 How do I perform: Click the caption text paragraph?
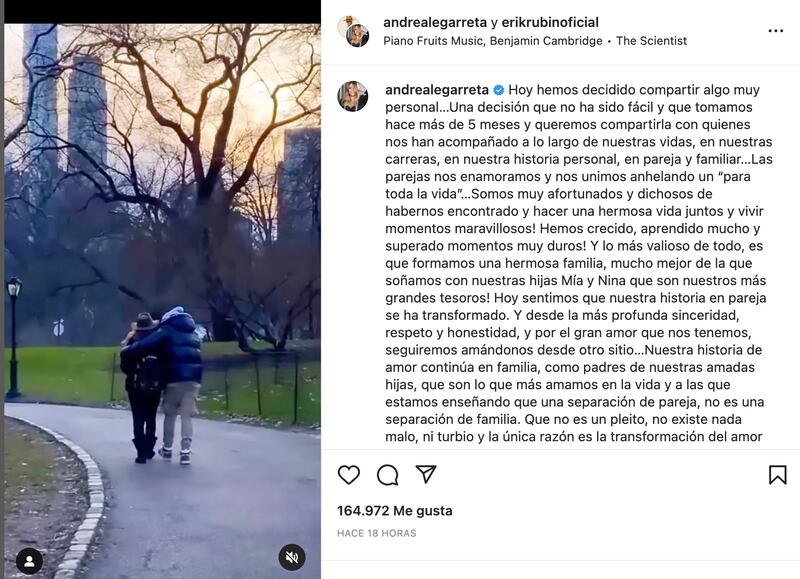pyautogui.click(x=579, y=263)
